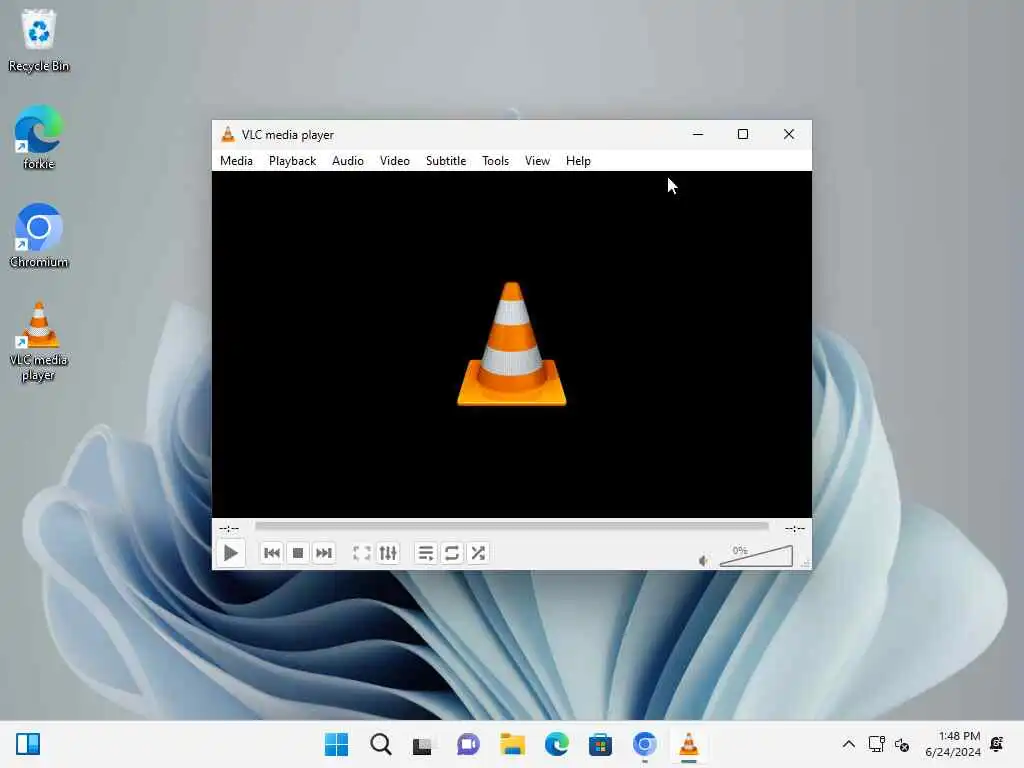Open the Tools menu
The height and width of the screenshot is (768, 1024).
click(x=495, y=161)
